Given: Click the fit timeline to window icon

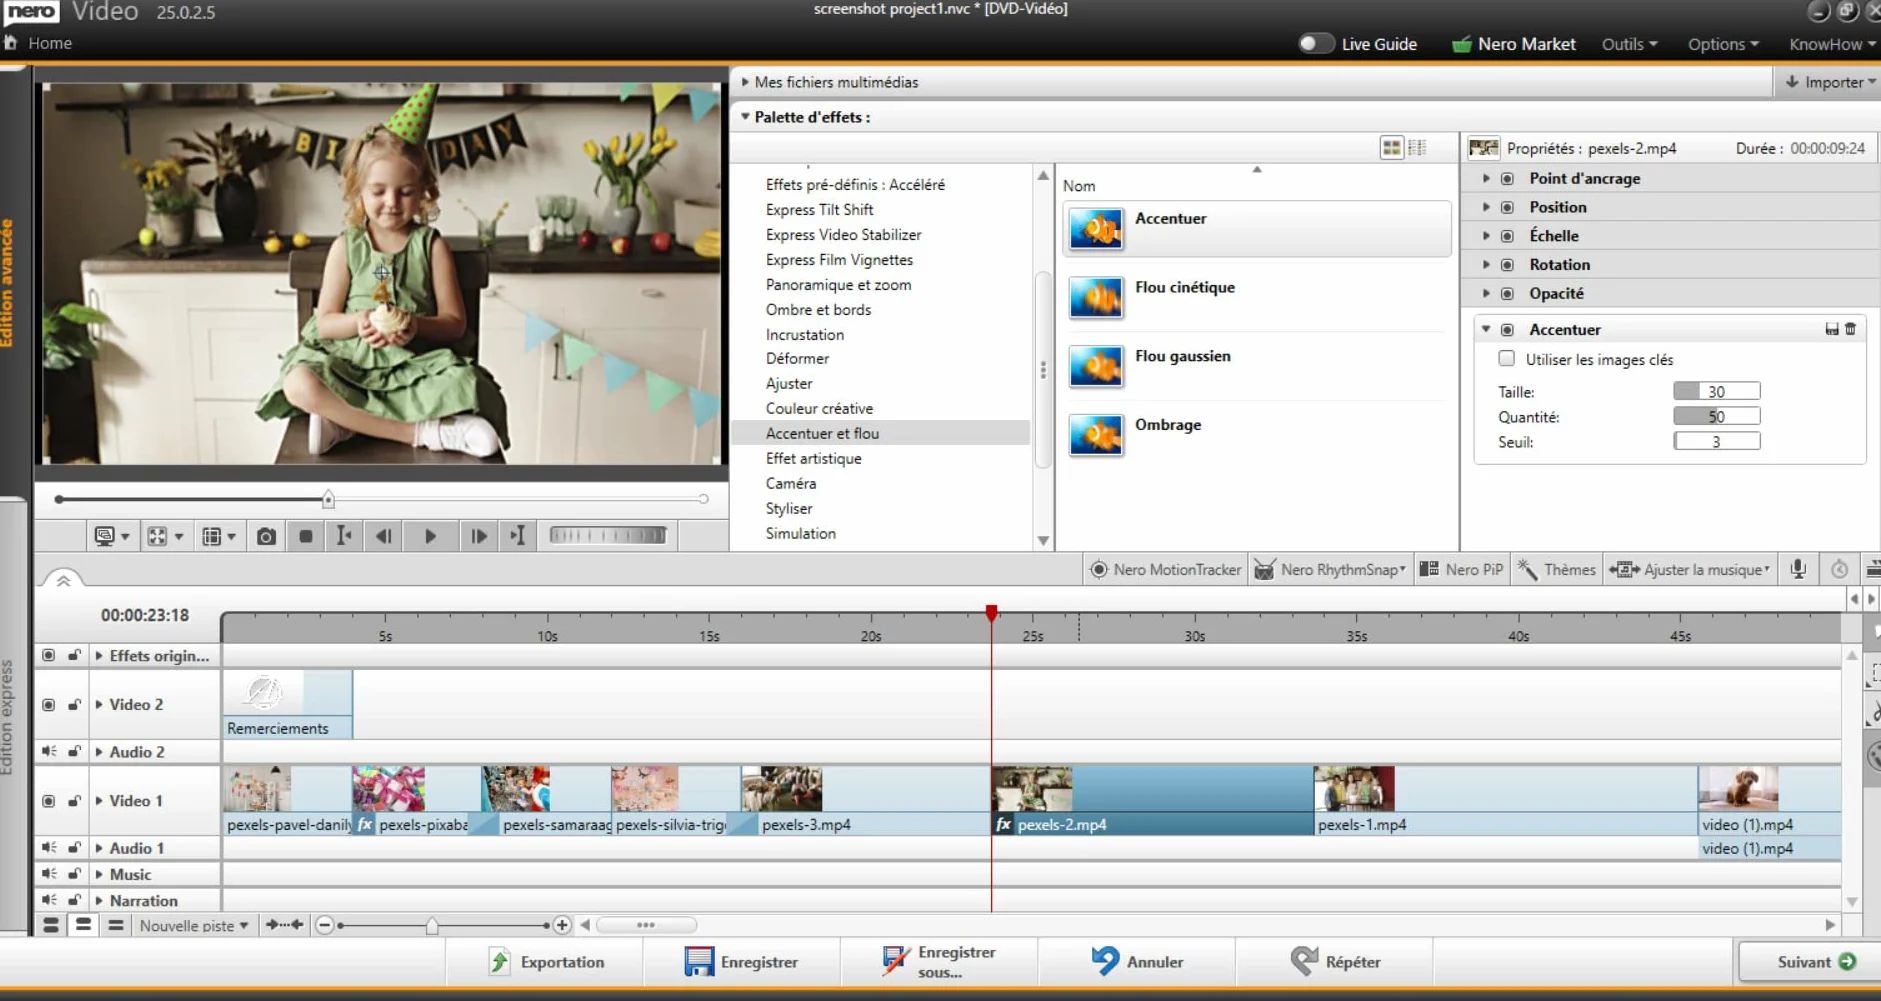Looking at the screenshot, I should pyautogui.click(x=284, y=925).
